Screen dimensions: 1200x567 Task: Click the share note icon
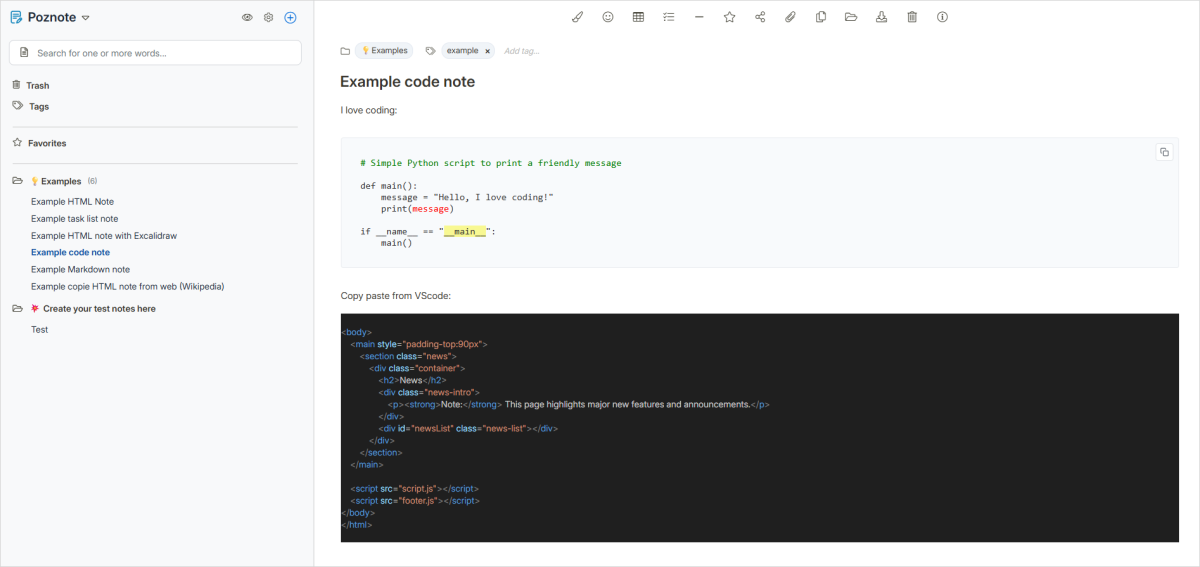coord(760,17)
